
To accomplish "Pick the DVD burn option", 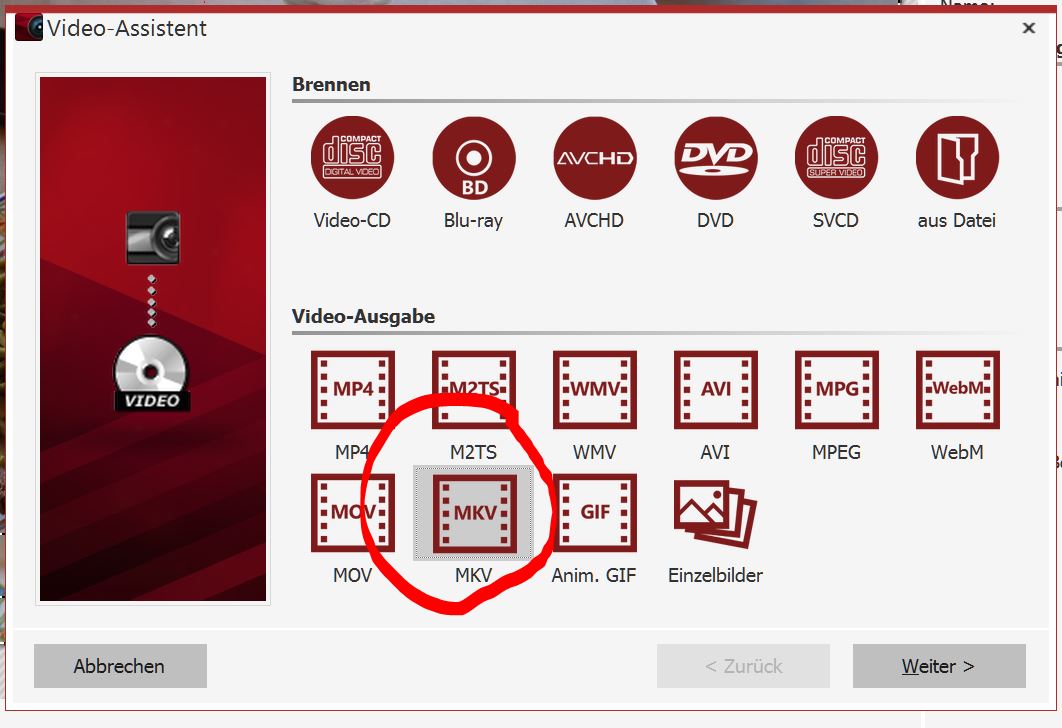I will (715, 158).
